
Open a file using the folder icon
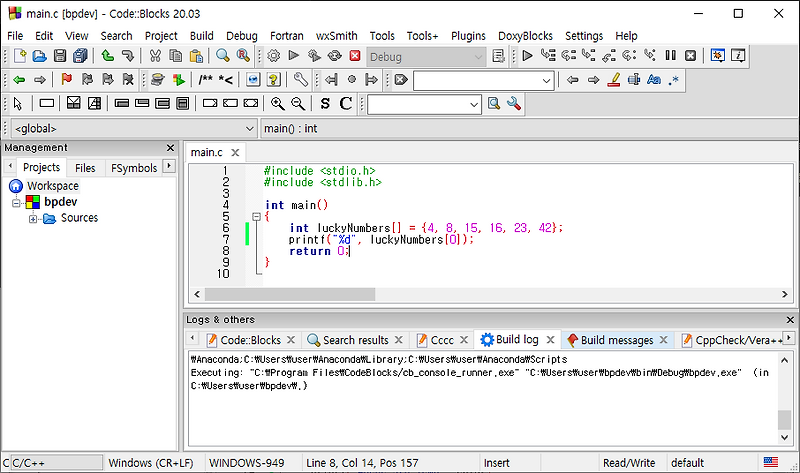(x=39, y=56)
